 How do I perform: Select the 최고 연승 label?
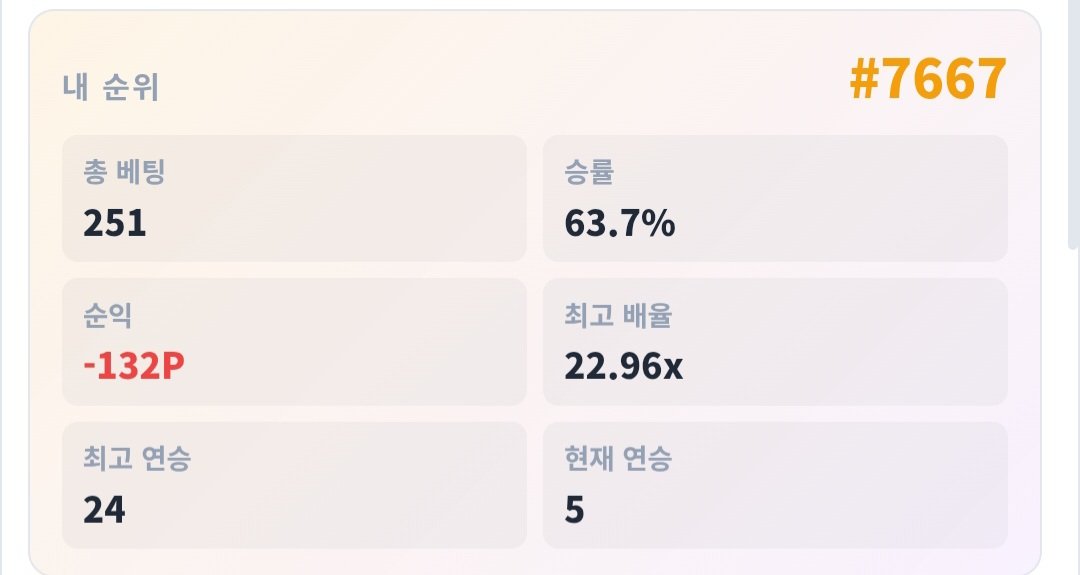(x=136, y=459)
